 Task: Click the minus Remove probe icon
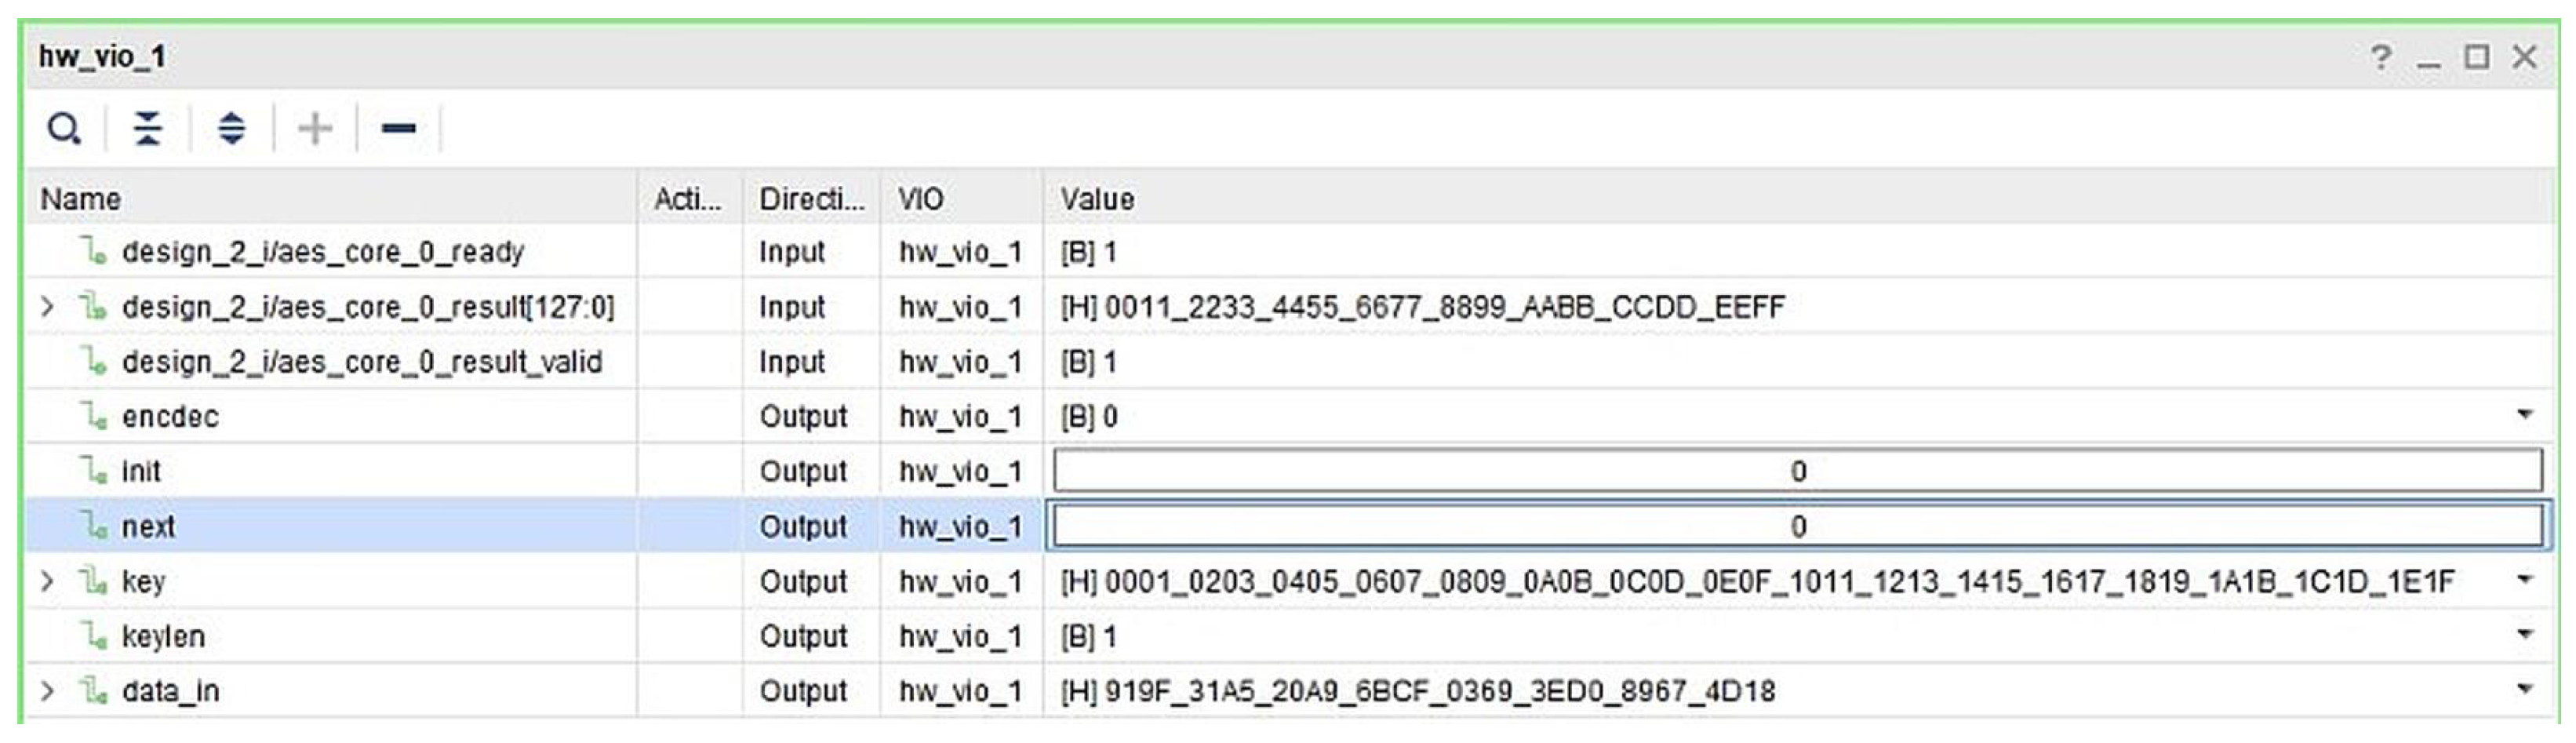[x=398, y=129]
